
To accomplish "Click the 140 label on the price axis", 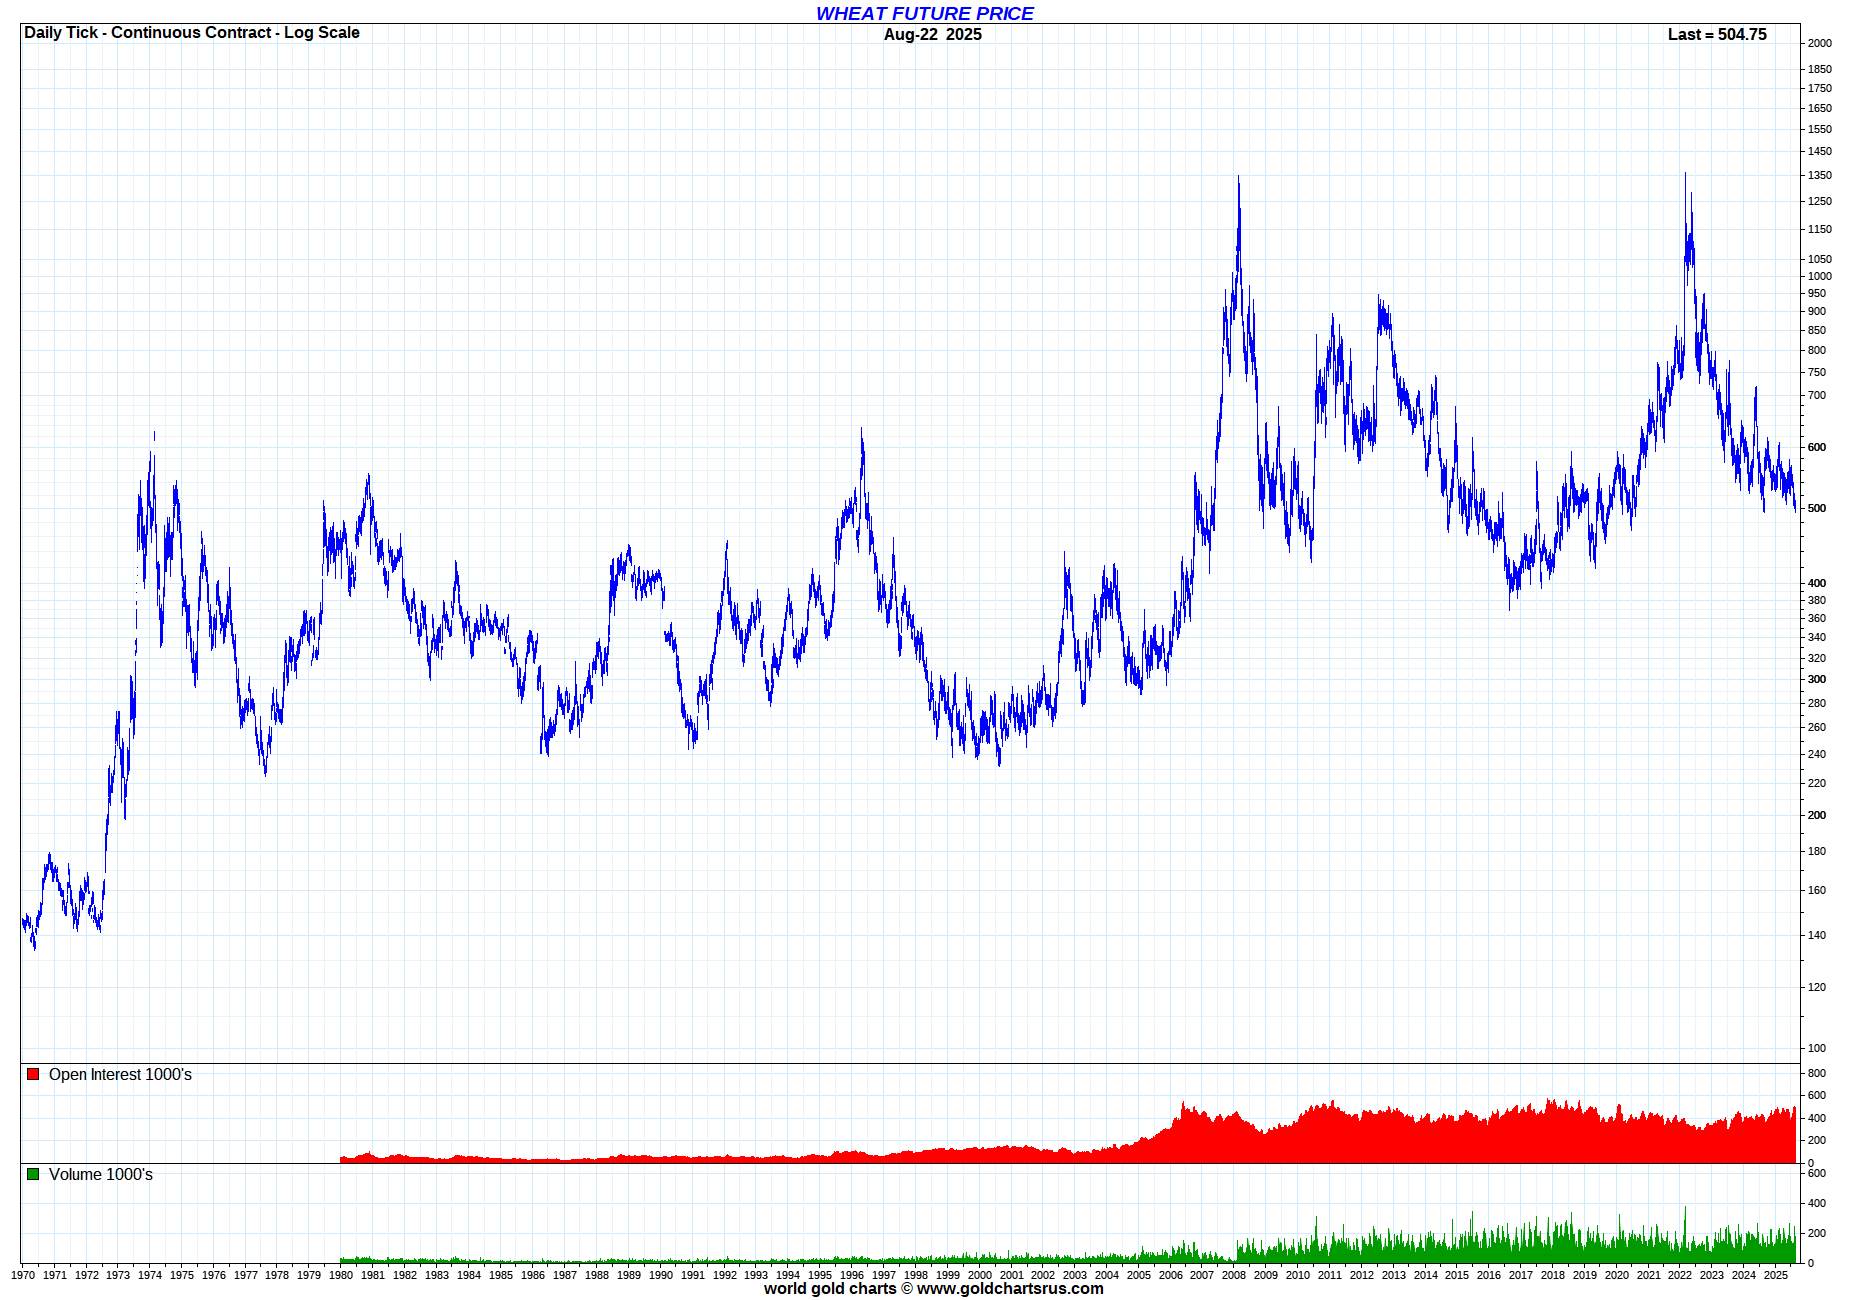I will click(1817, 935).
